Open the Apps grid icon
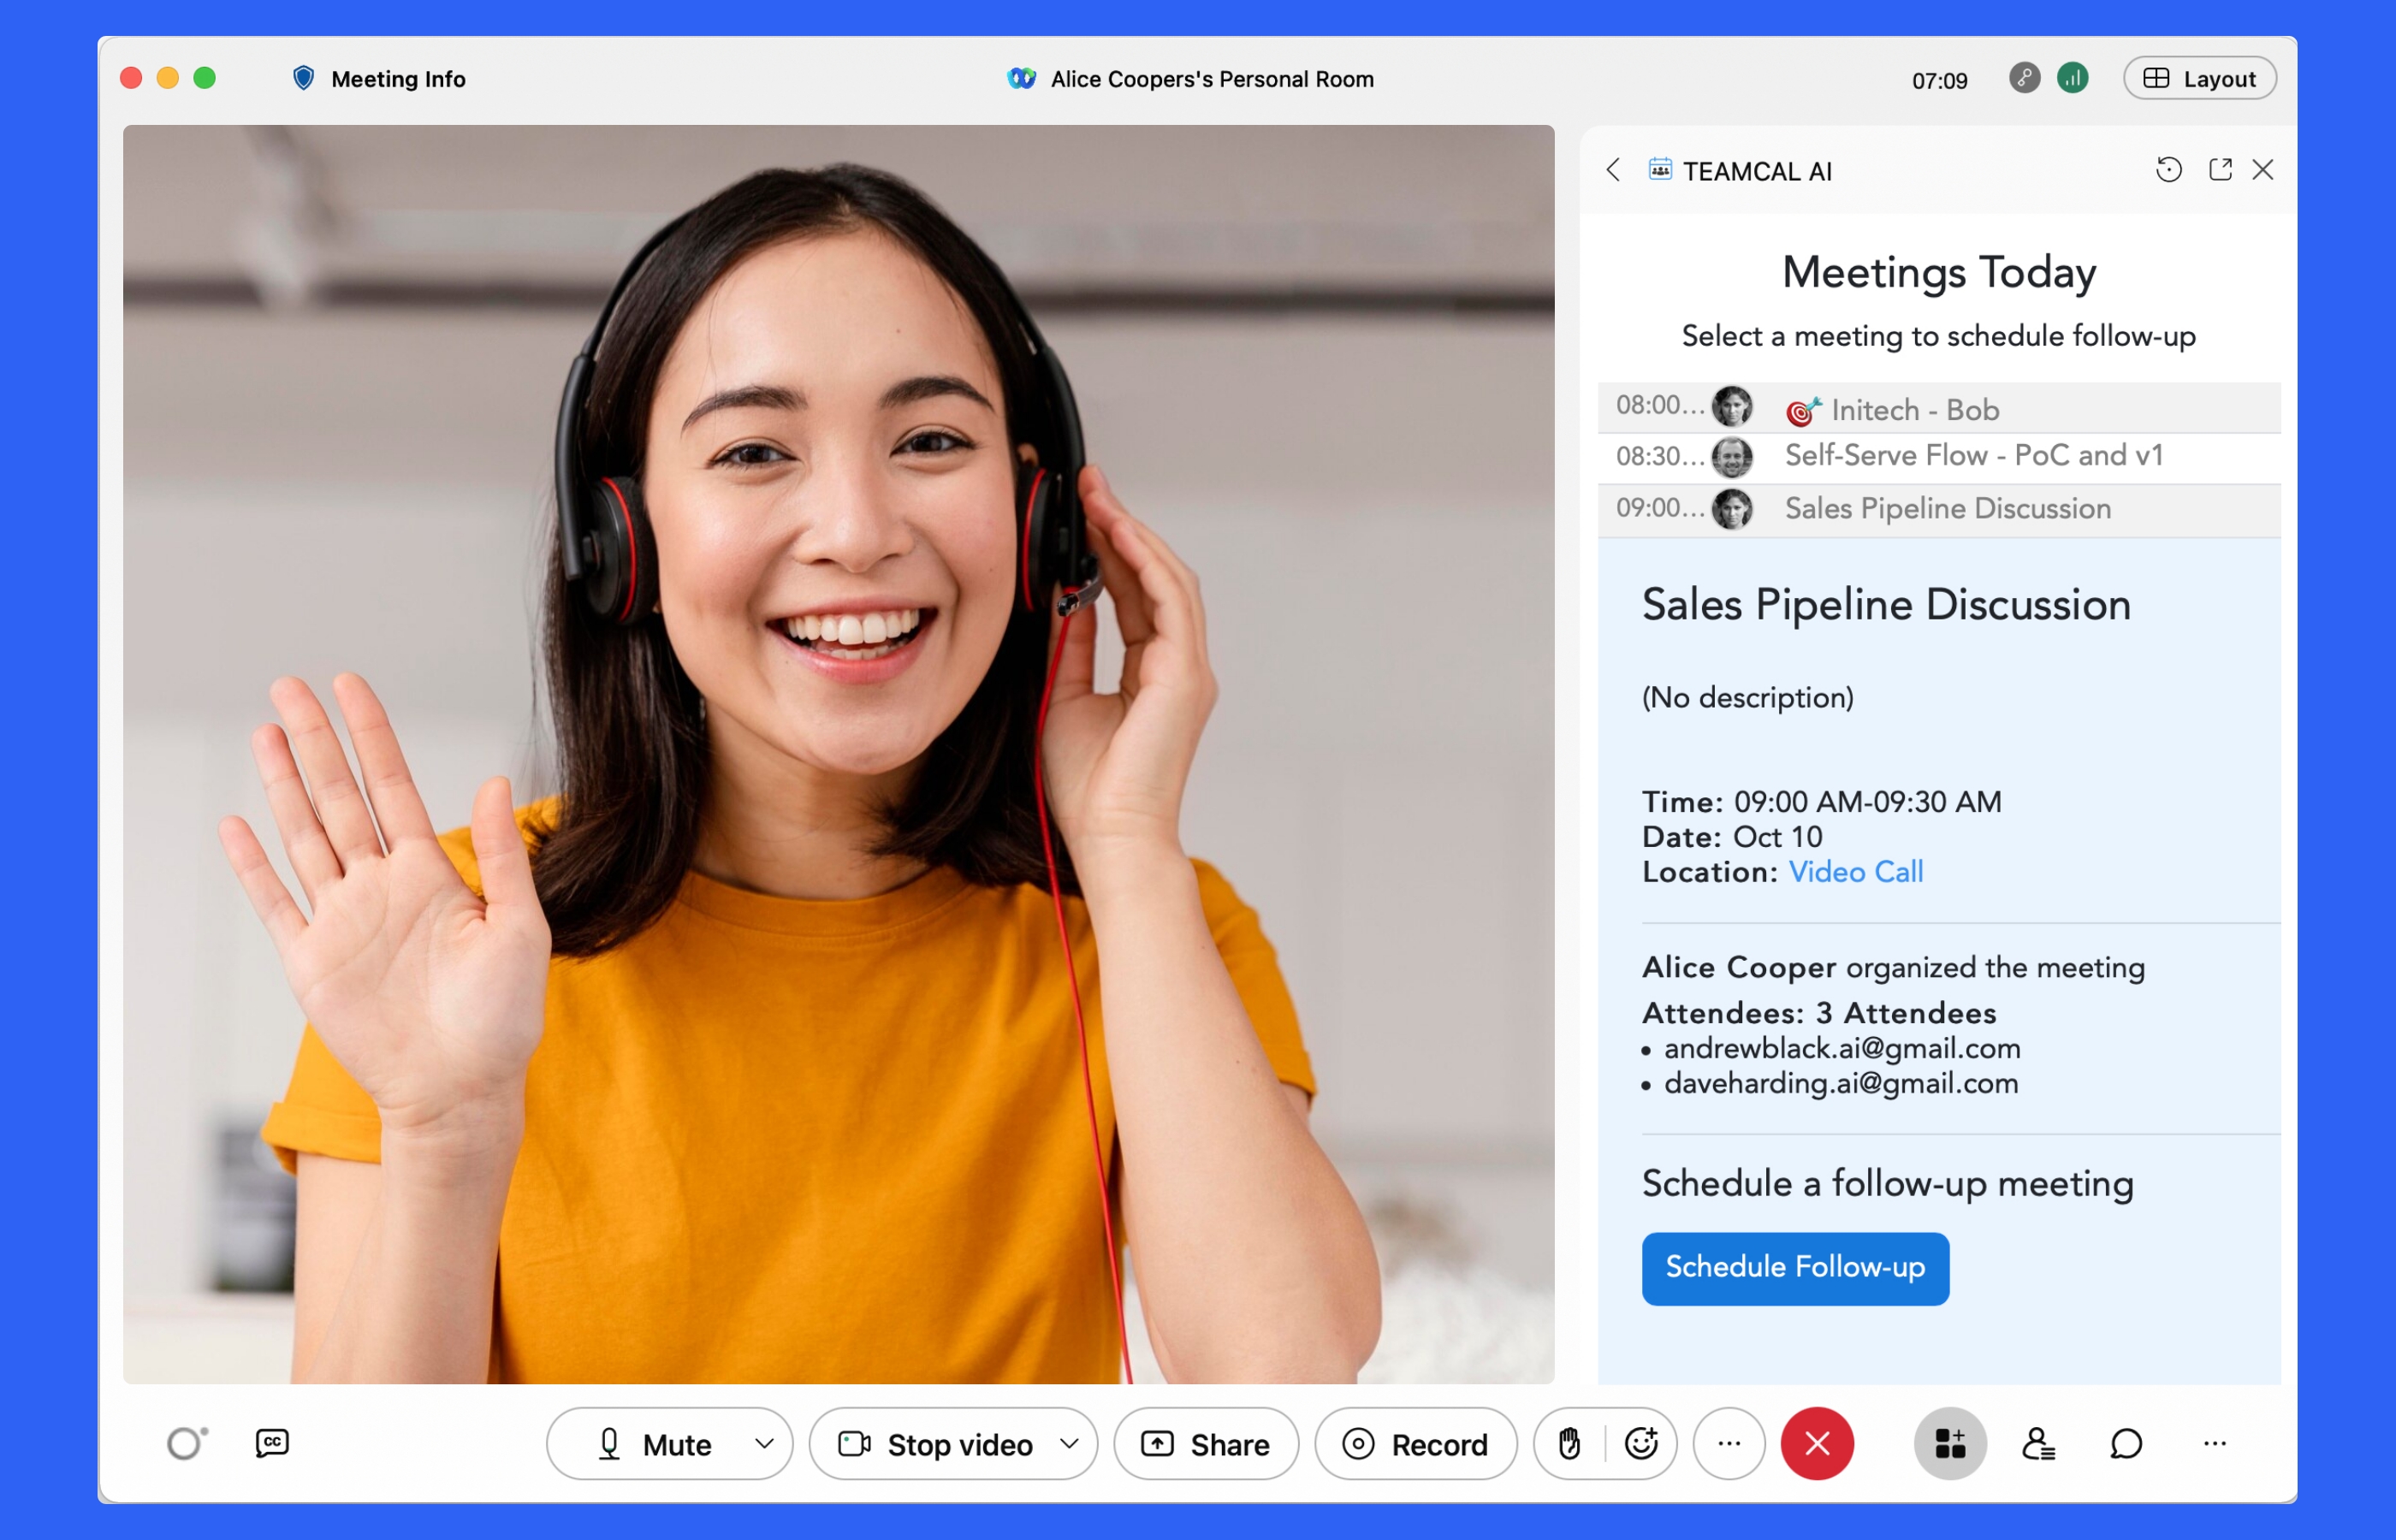The image size is (2396, 1540). [x=1949, y=1443]
